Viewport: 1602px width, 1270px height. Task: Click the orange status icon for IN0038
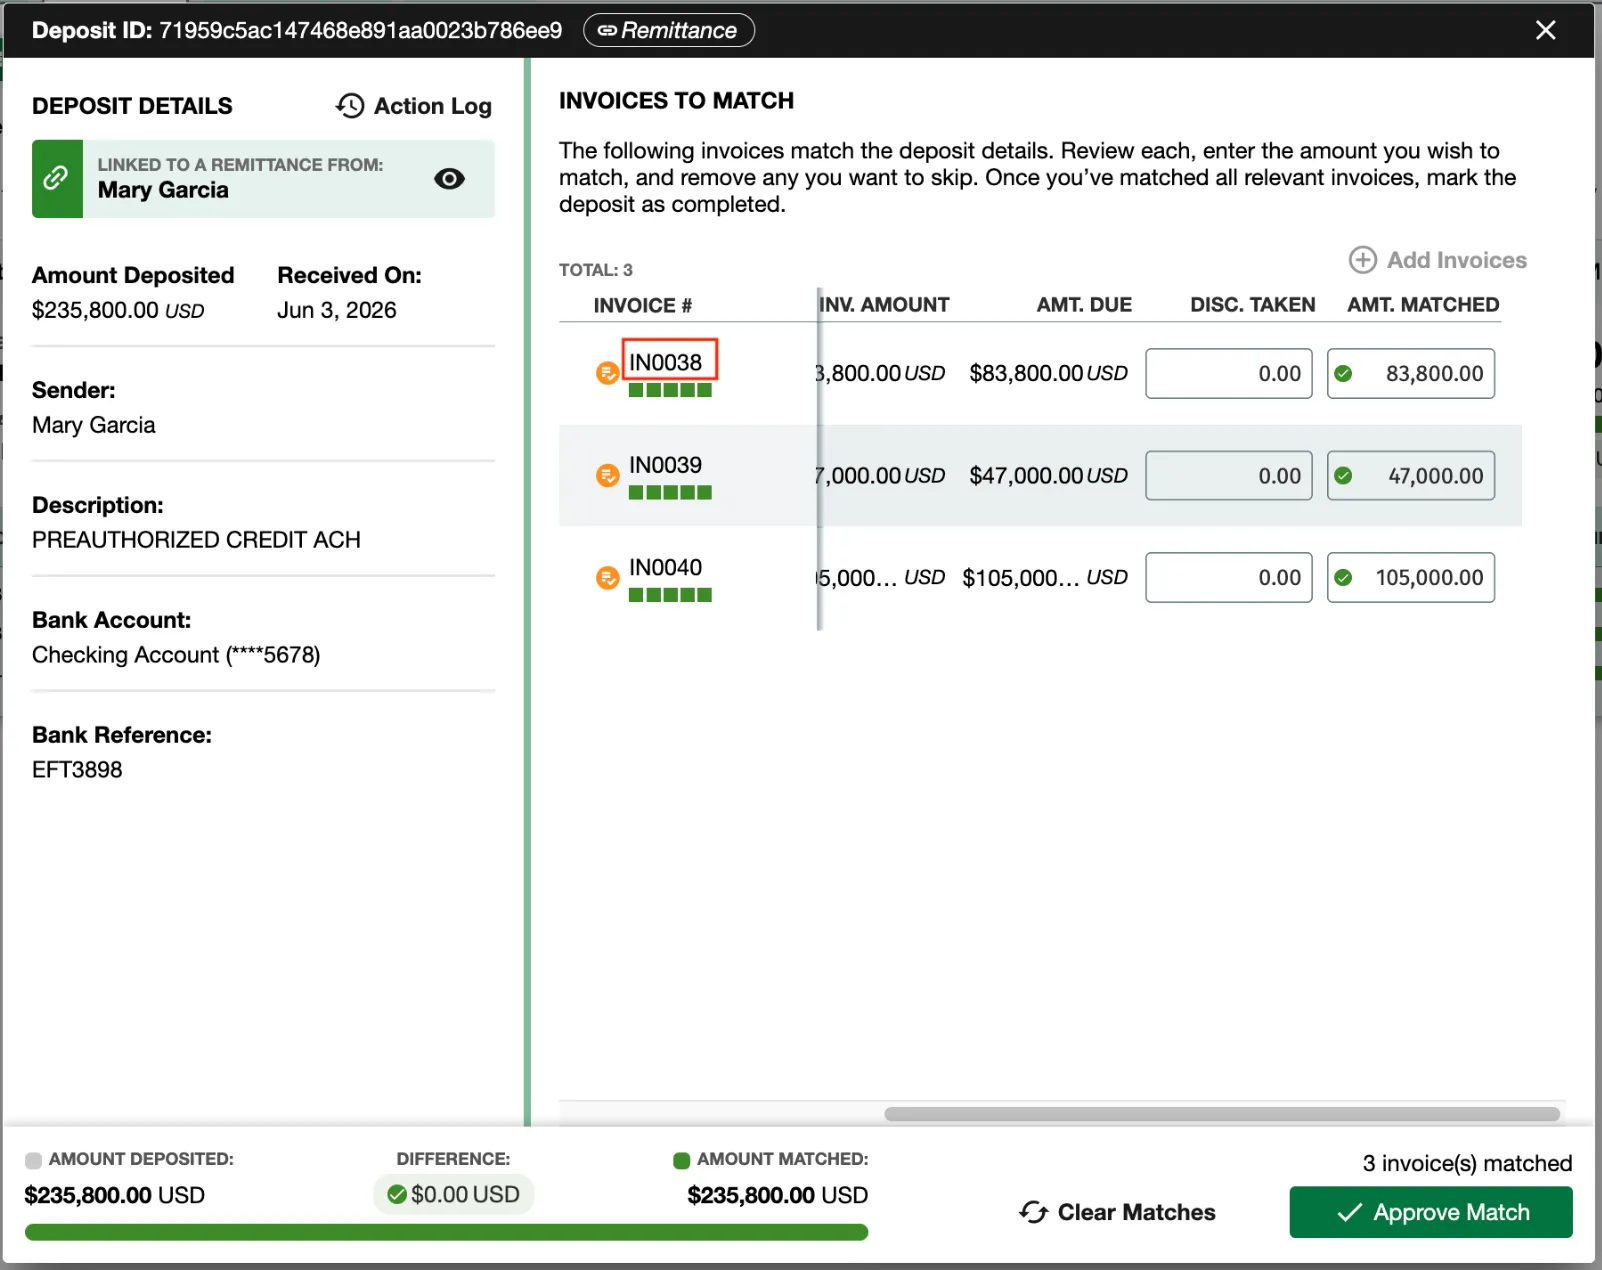coord(607,373)
